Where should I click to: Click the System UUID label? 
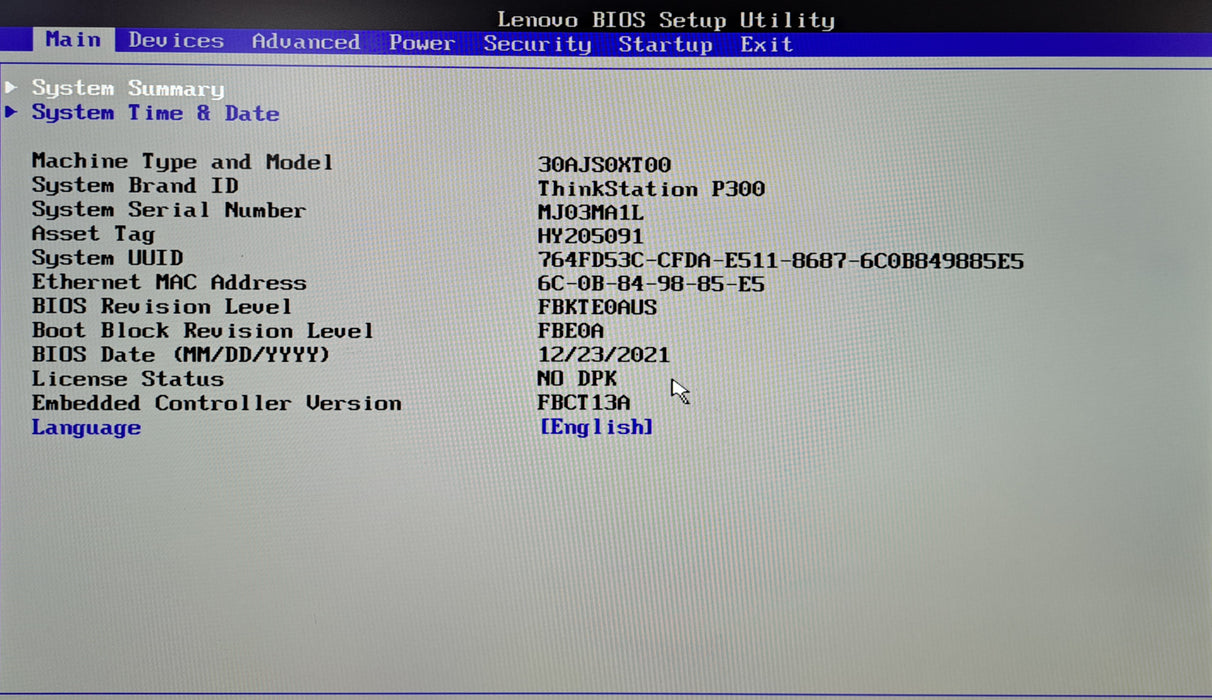coord(107,258)
